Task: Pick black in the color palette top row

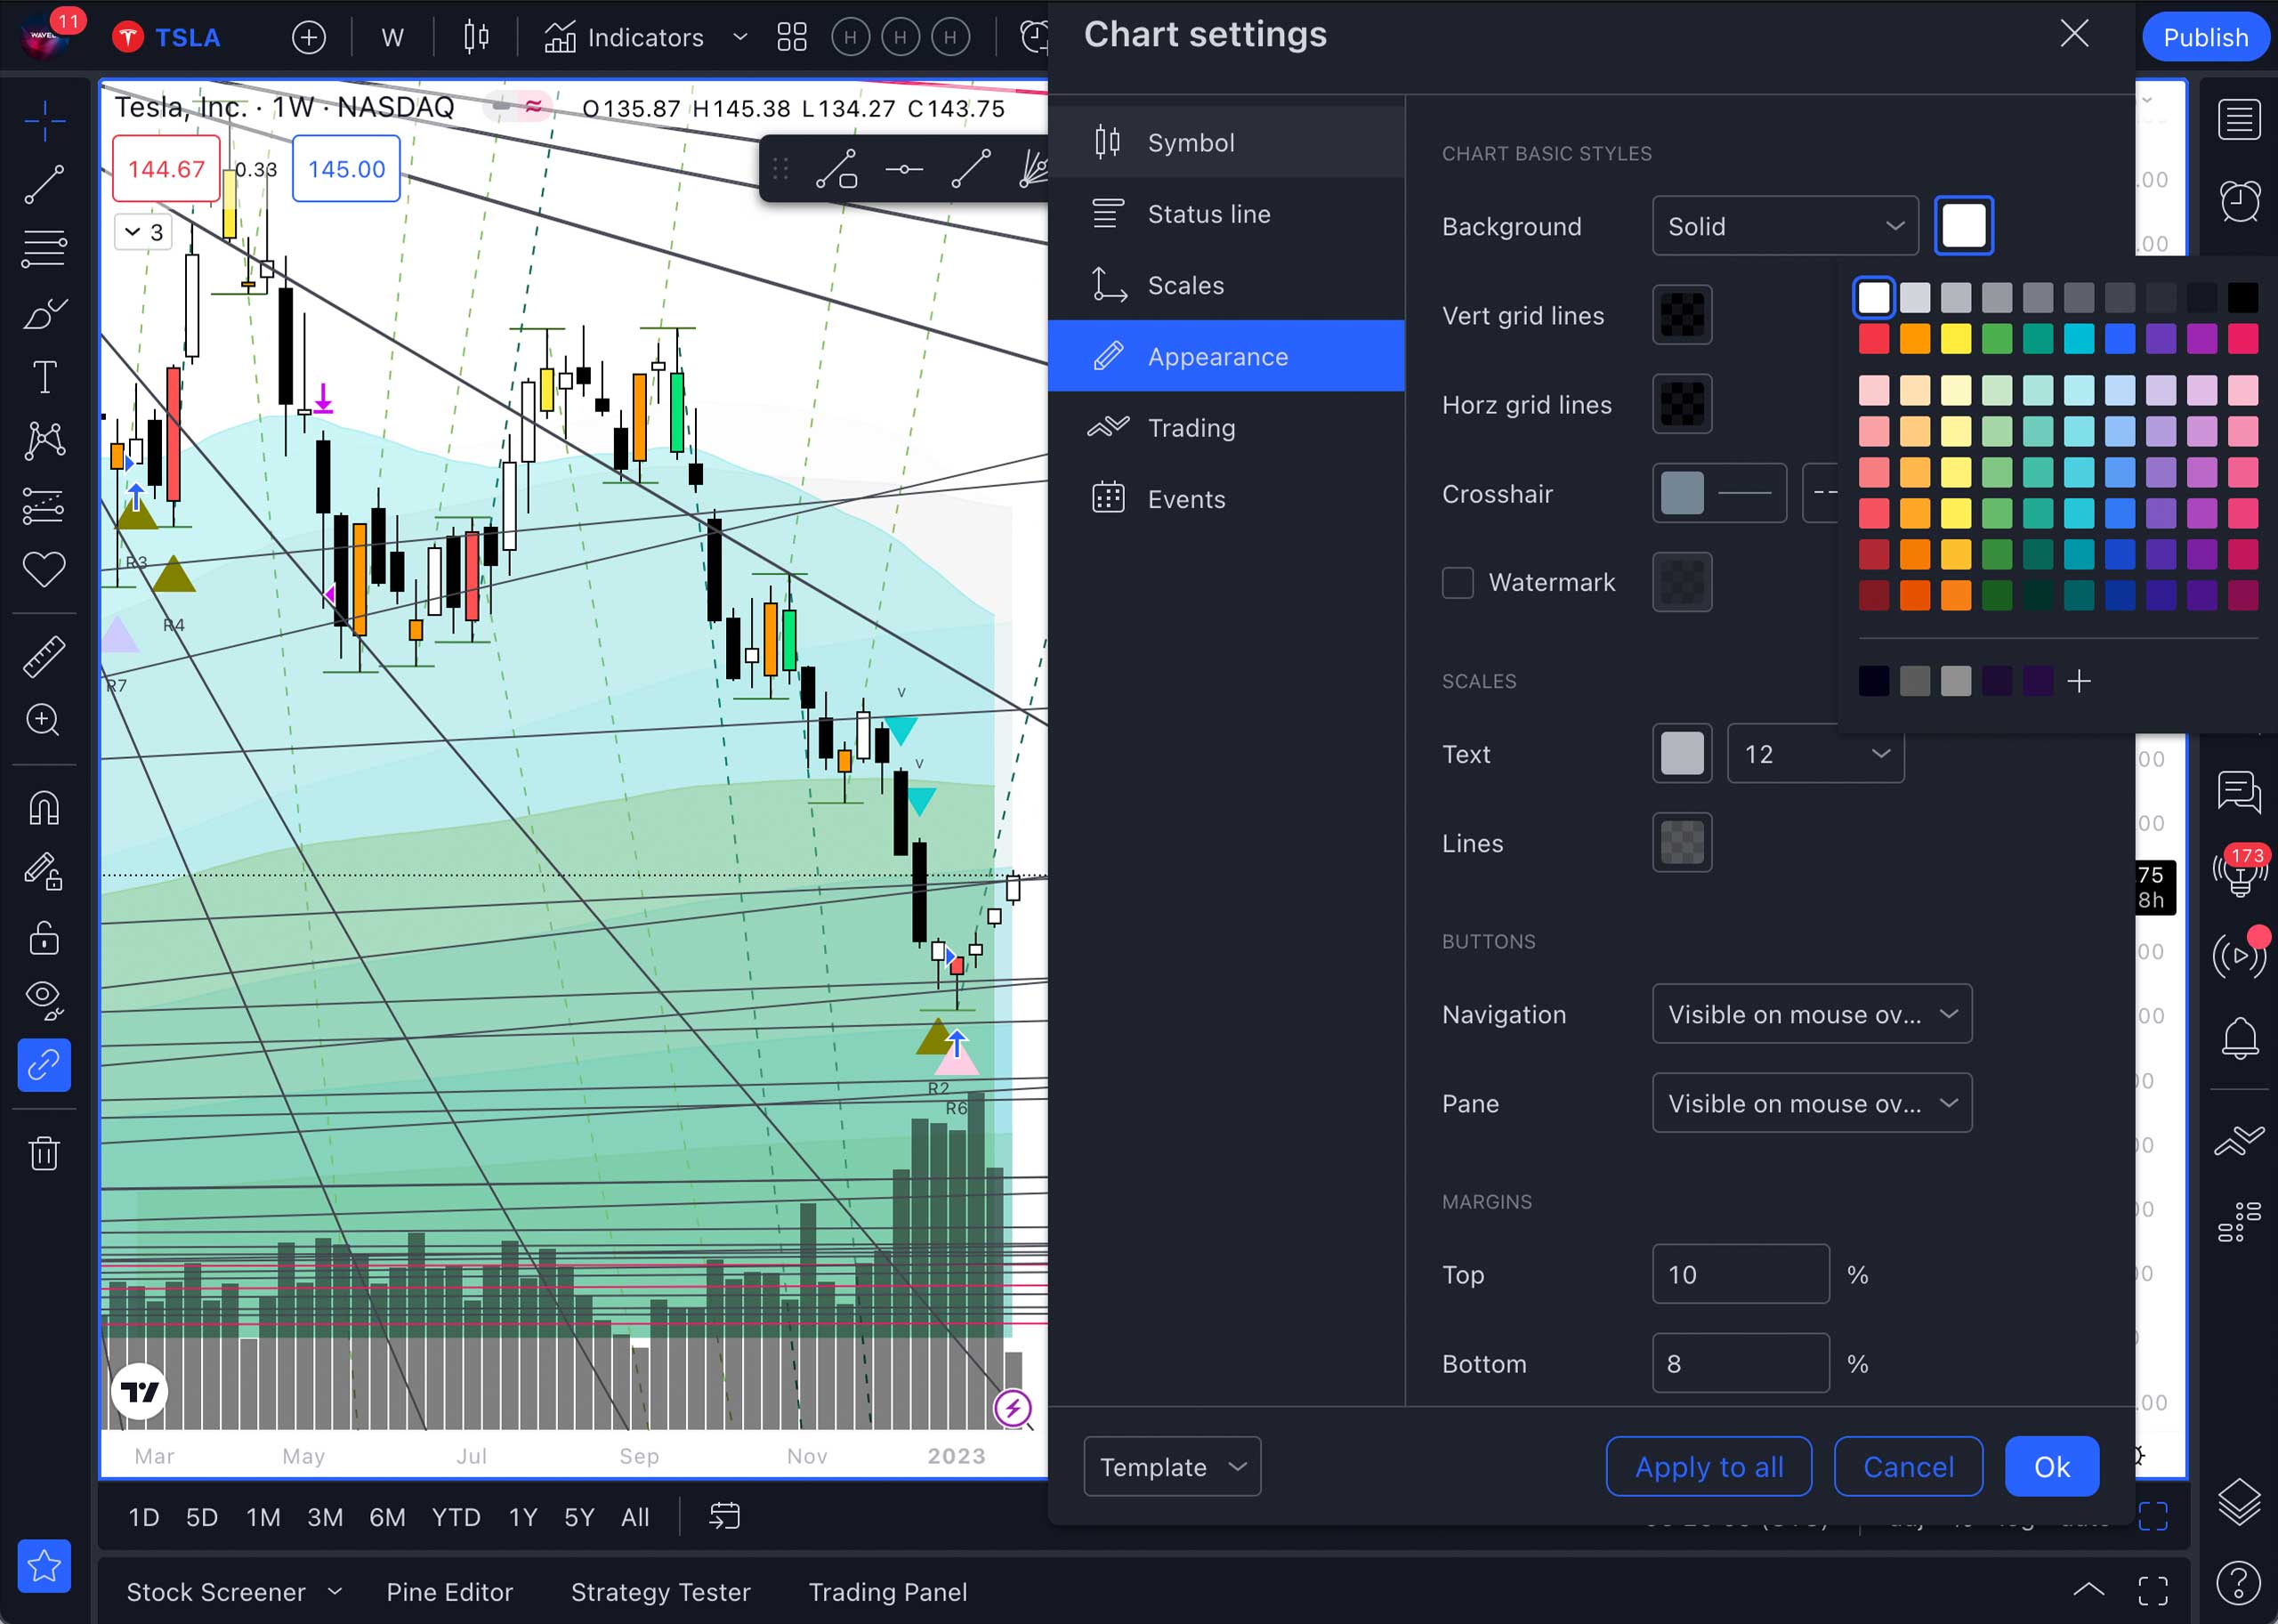Action: pos(2243,298)
